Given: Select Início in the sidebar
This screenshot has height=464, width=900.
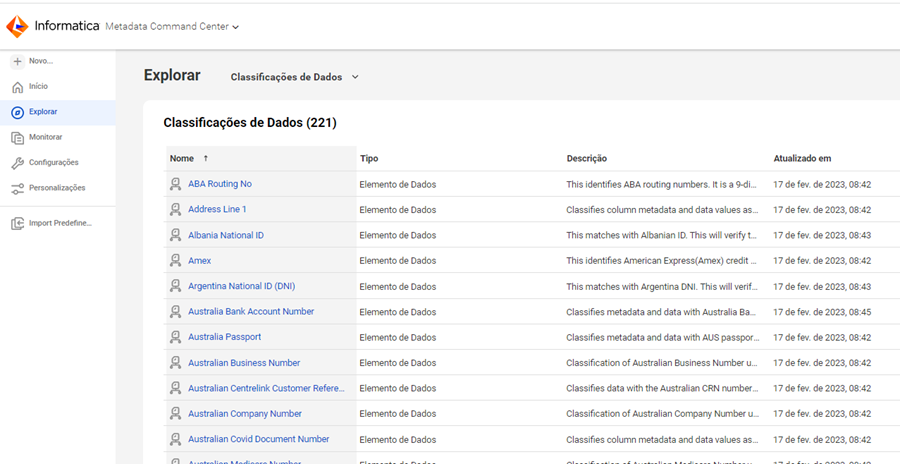Looking at the screenshot, I should pyautogui.click(x=38, y=86).
